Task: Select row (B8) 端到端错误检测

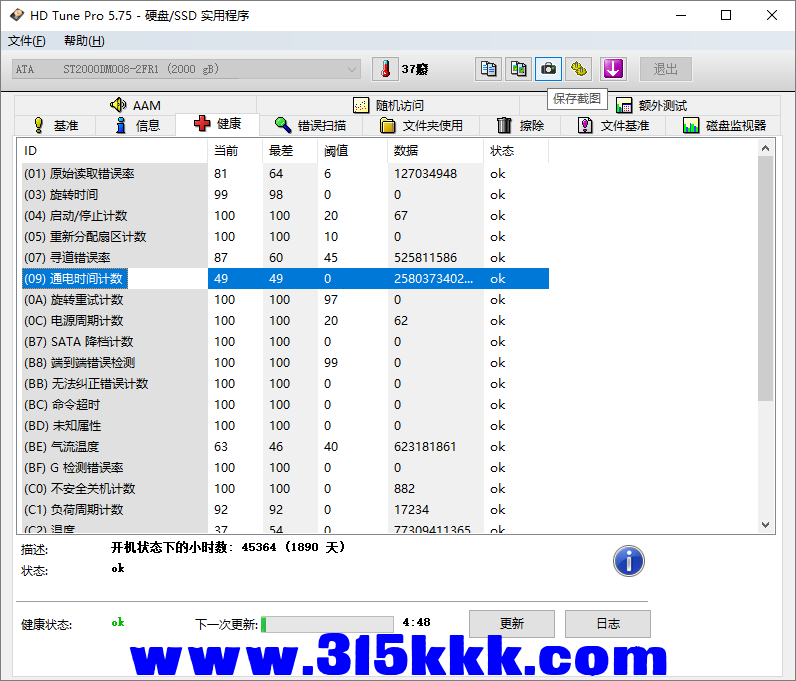Action: [285, 363]
